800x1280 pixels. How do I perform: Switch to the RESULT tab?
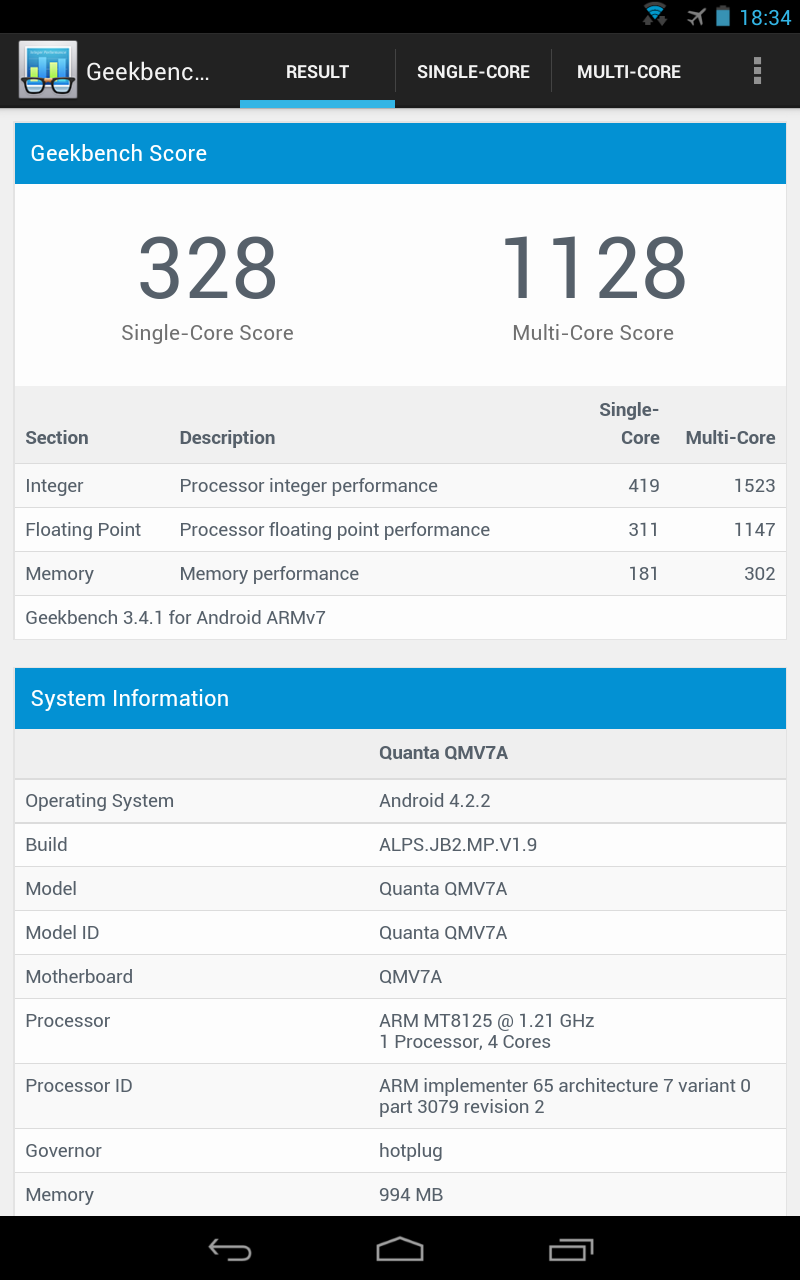[317, 72]
